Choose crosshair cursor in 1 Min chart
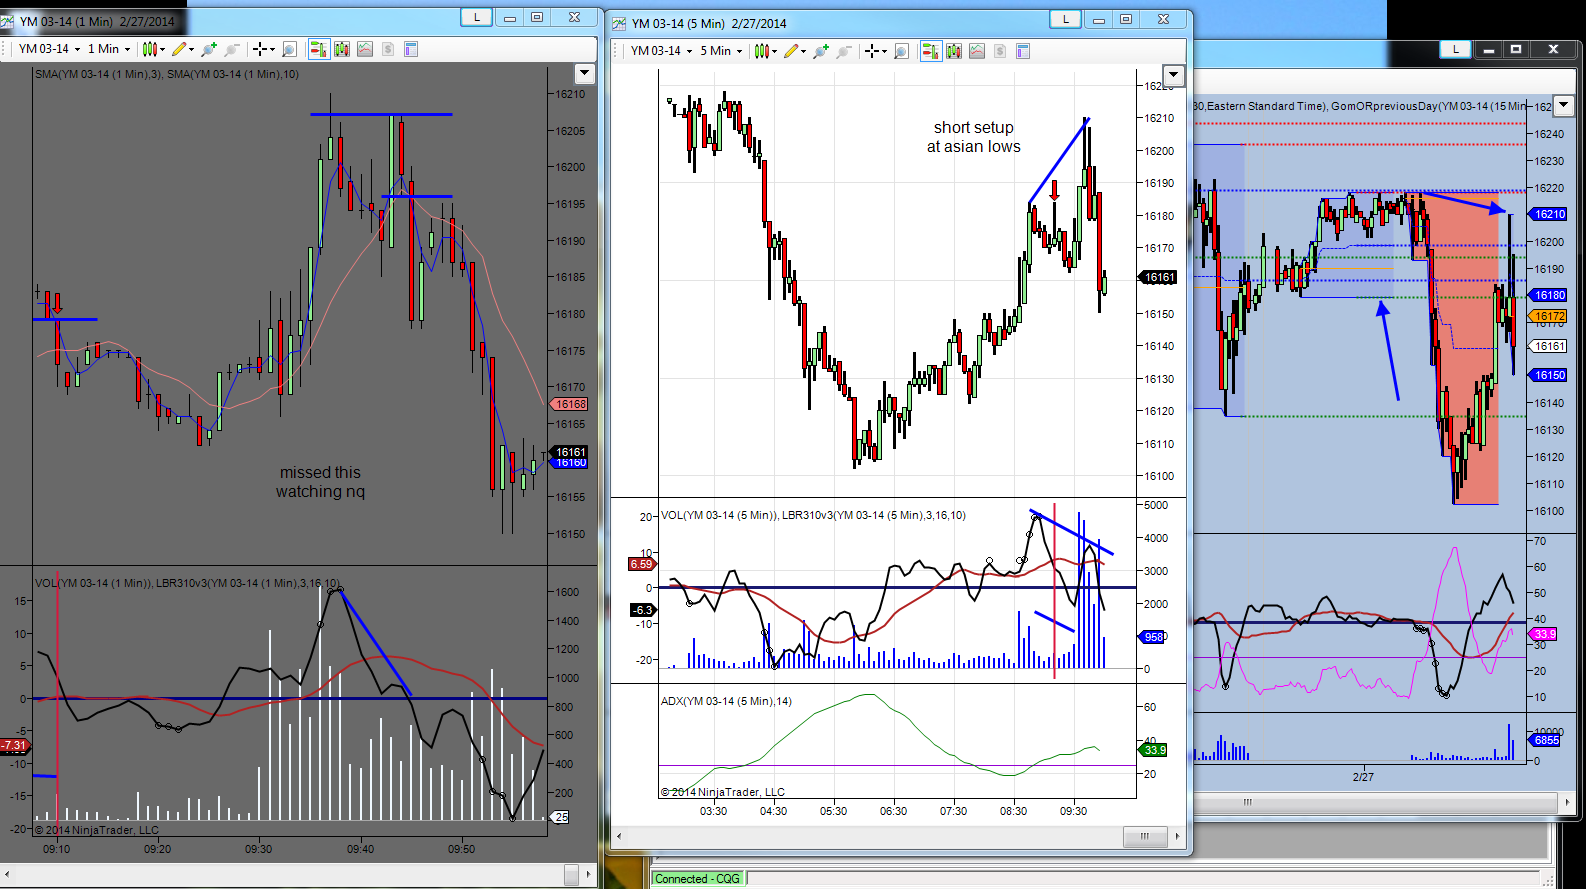This screenshot has height=889, width=1586. (x=260, y=49)
